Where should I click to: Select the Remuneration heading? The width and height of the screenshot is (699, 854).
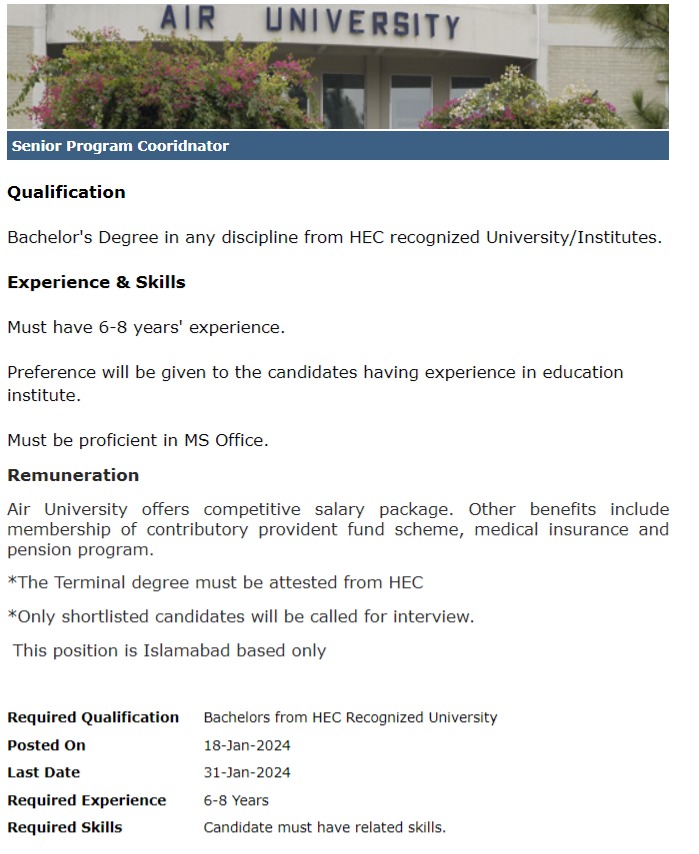click(73, 475)
